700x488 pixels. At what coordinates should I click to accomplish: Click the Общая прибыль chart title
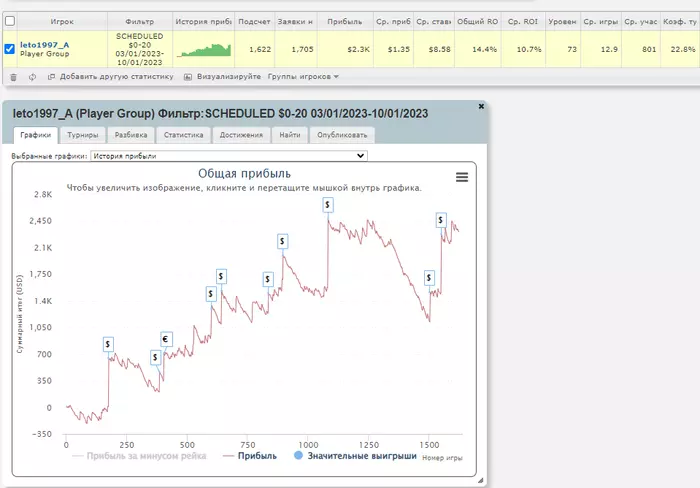(244, 174)
